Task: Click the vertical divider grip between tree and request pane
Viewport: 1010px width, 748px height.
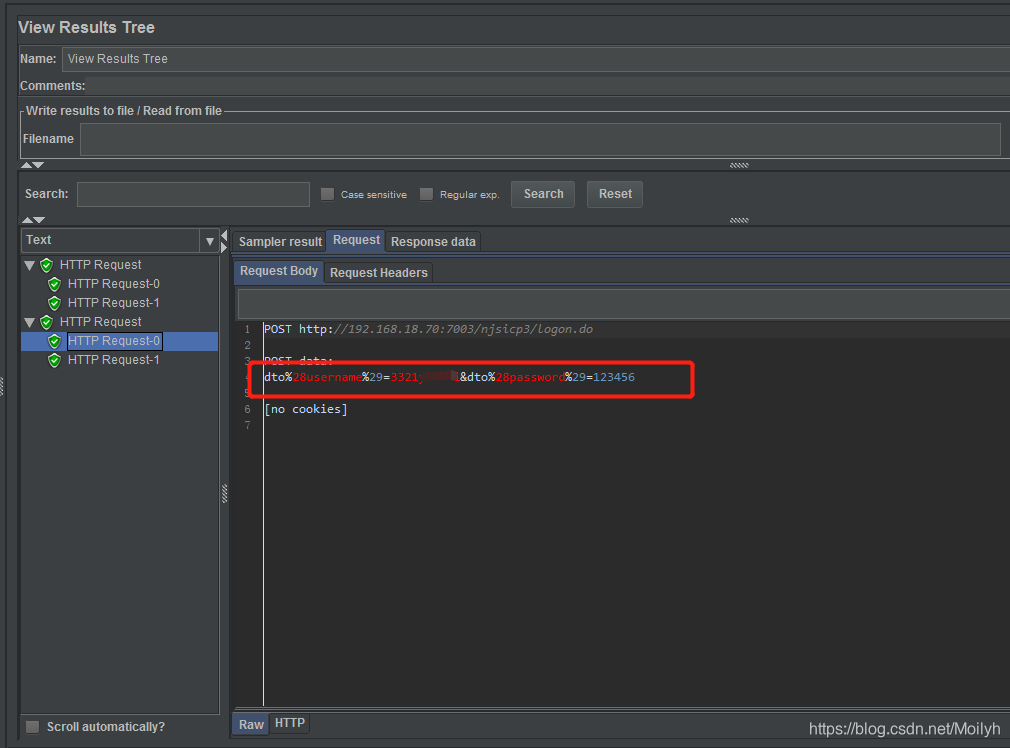Action: 224,493
